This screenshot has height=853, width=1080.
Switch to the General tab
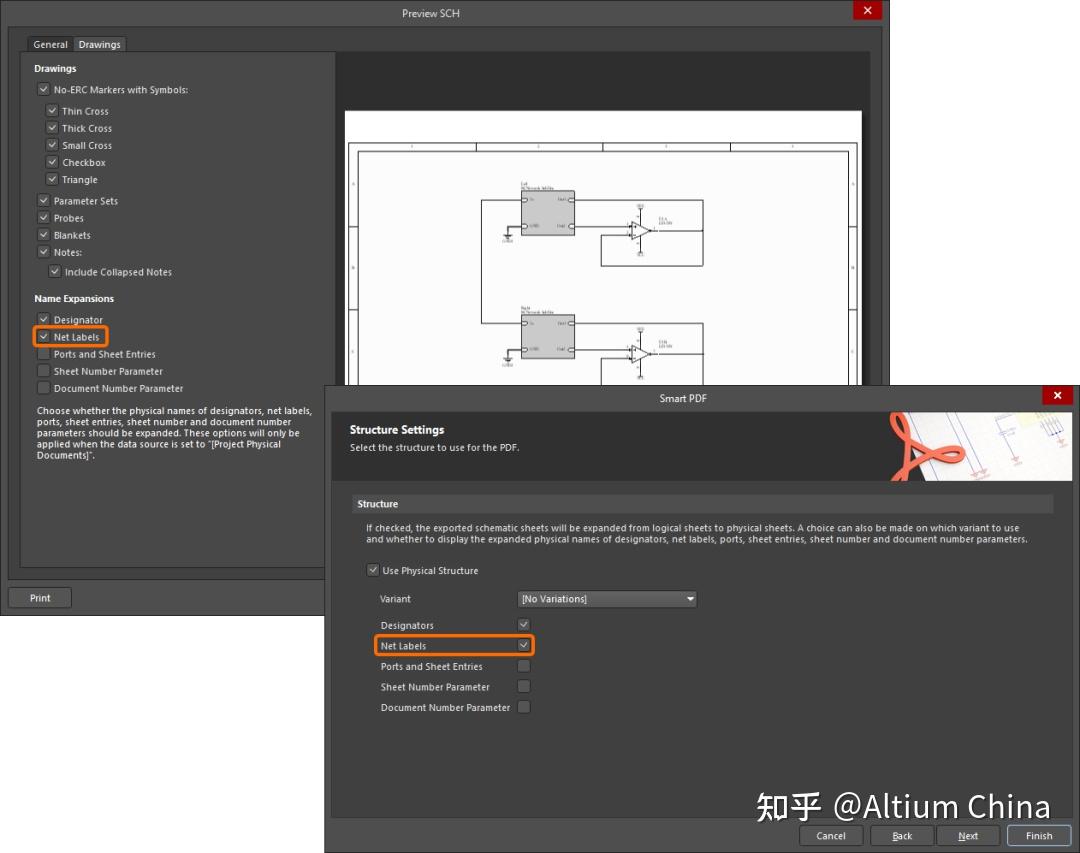(x=50, y=44)
